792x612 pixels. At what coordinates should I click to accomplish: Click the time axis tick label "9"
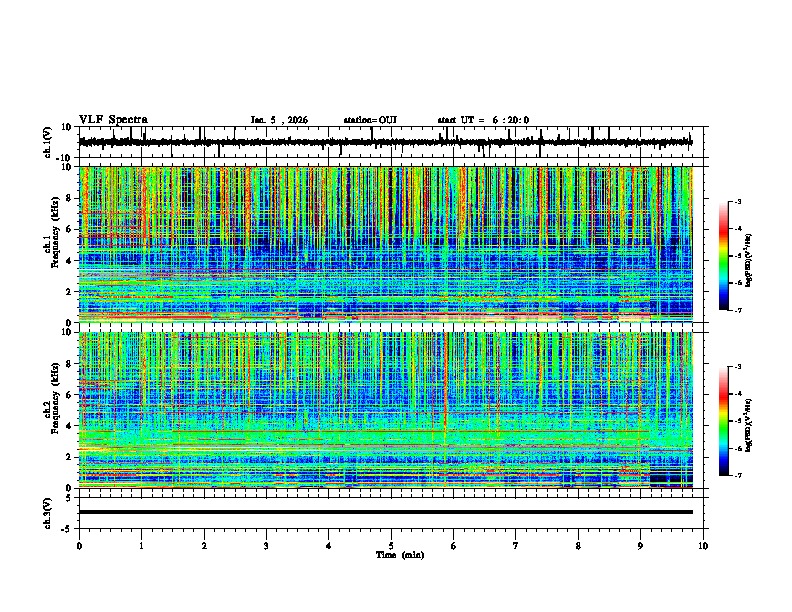[640, 546]
